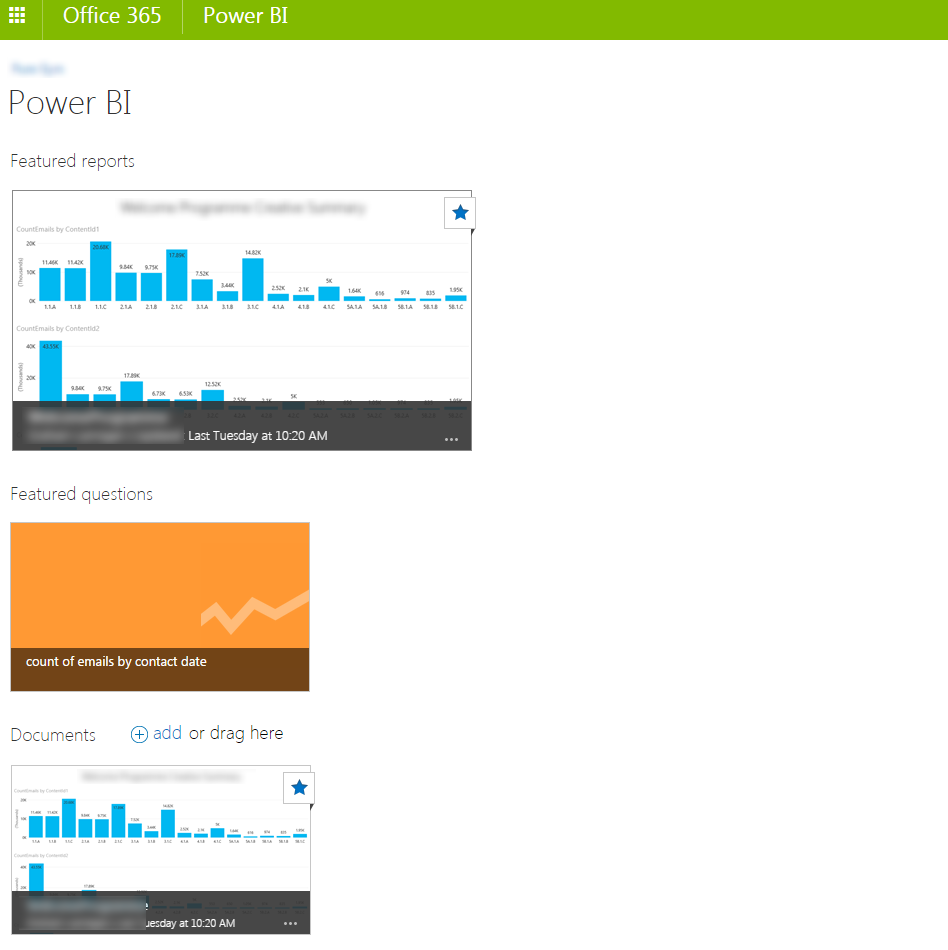
Task: Click the 'add' link next to Documents
Action: pyautogui.click(x=167, y=733)
